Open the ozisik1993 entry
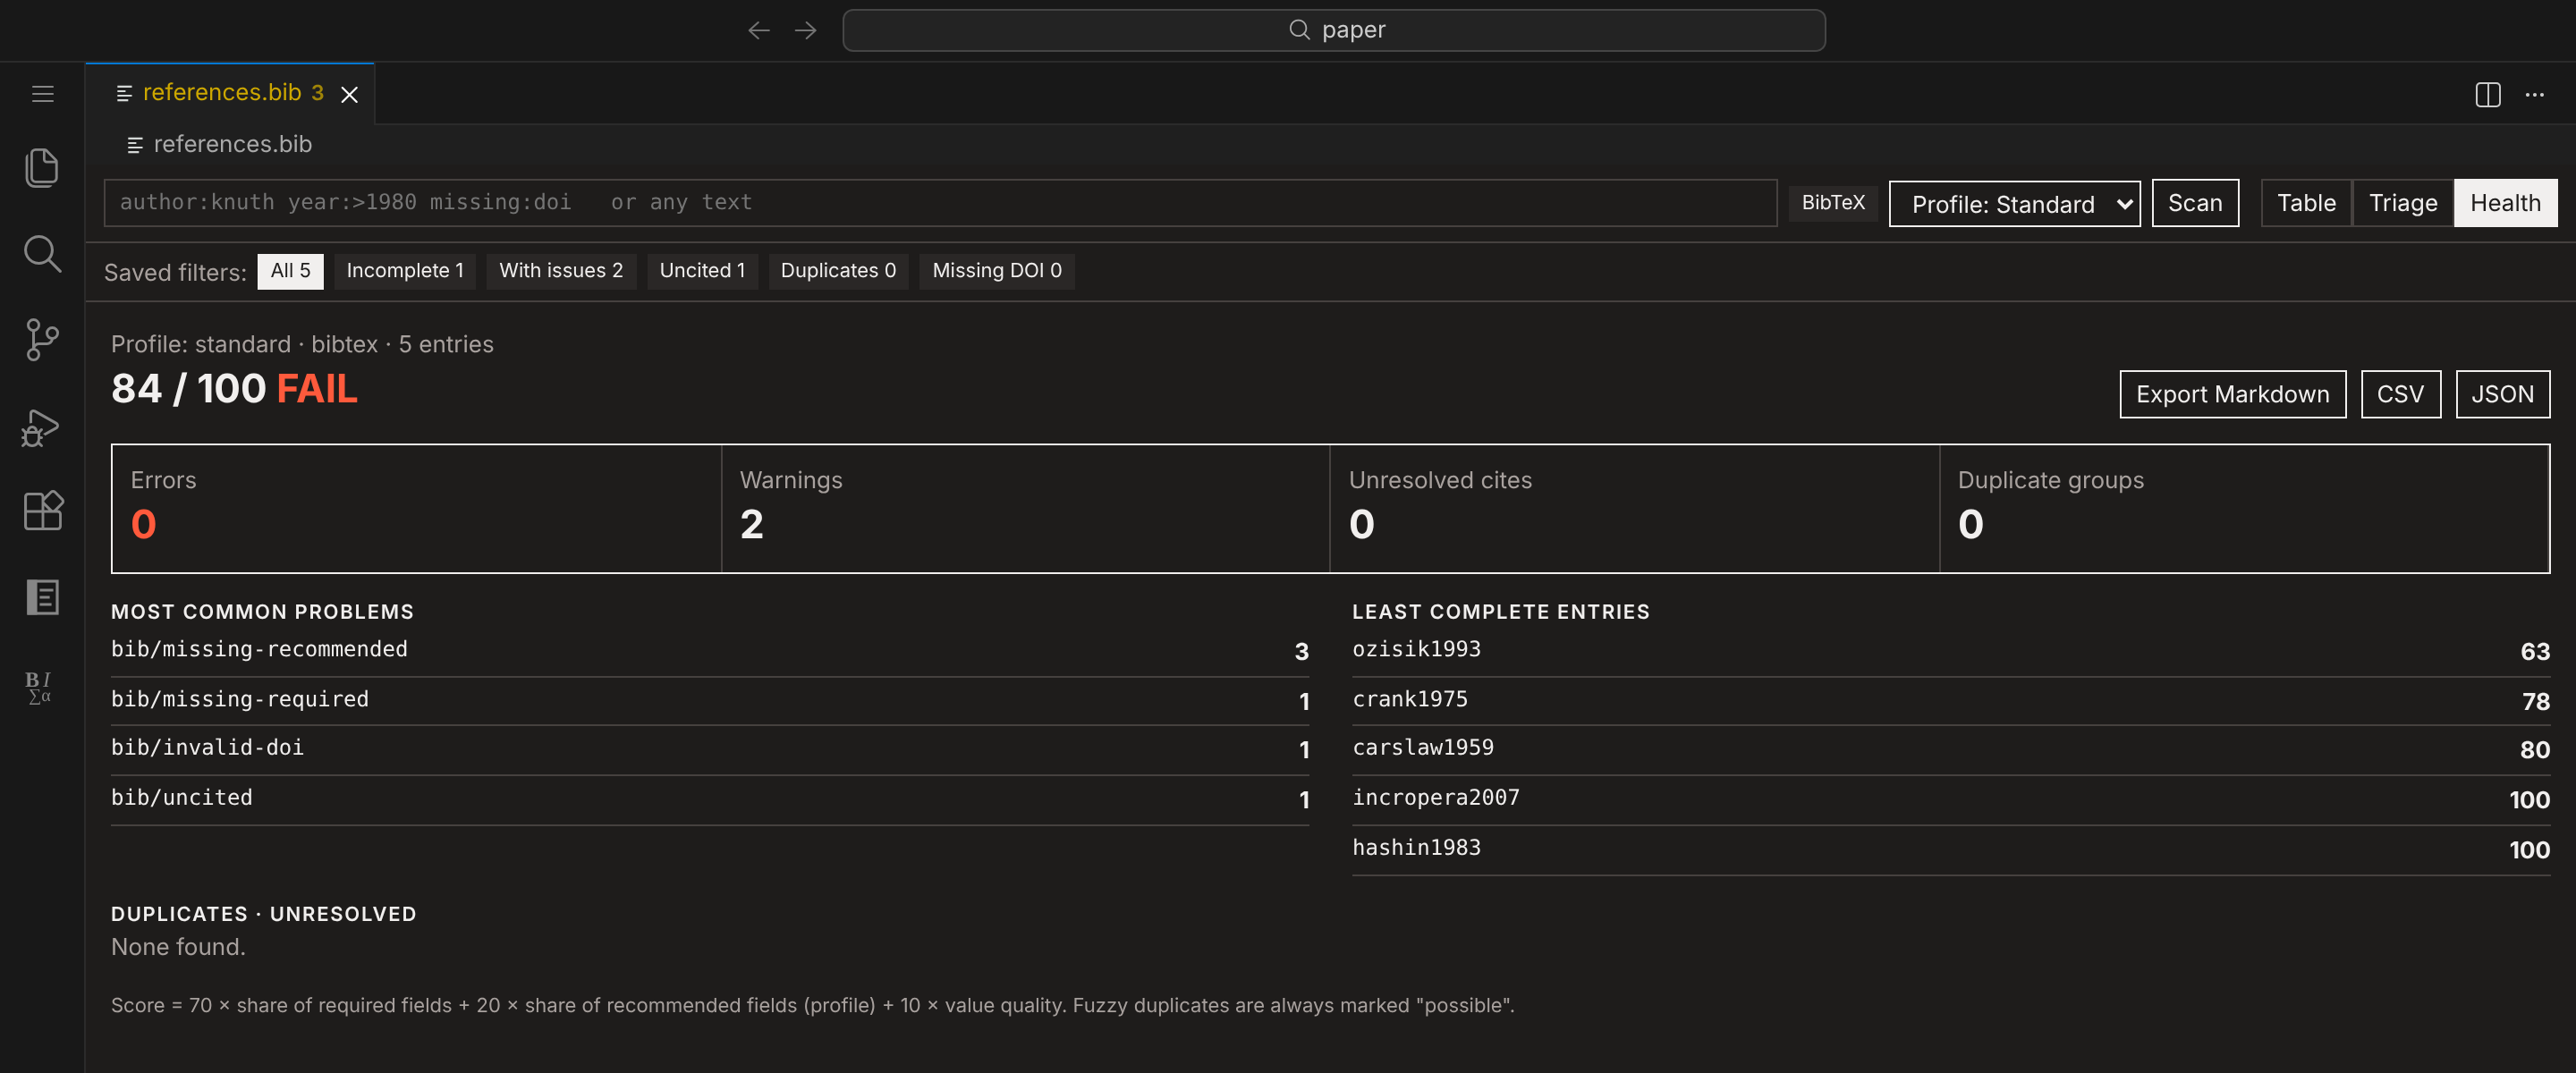The height and width of the screenshot is (1073, 2576). point(1950,651)
